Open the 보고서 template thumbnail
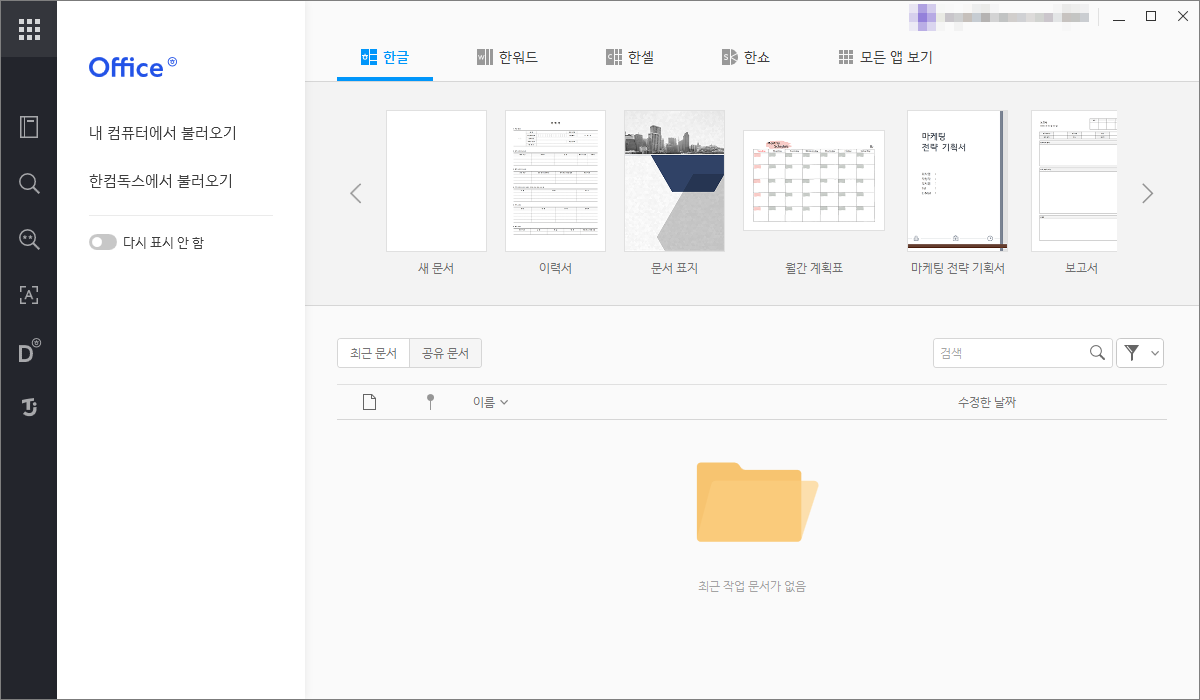 coord(1074,181)
